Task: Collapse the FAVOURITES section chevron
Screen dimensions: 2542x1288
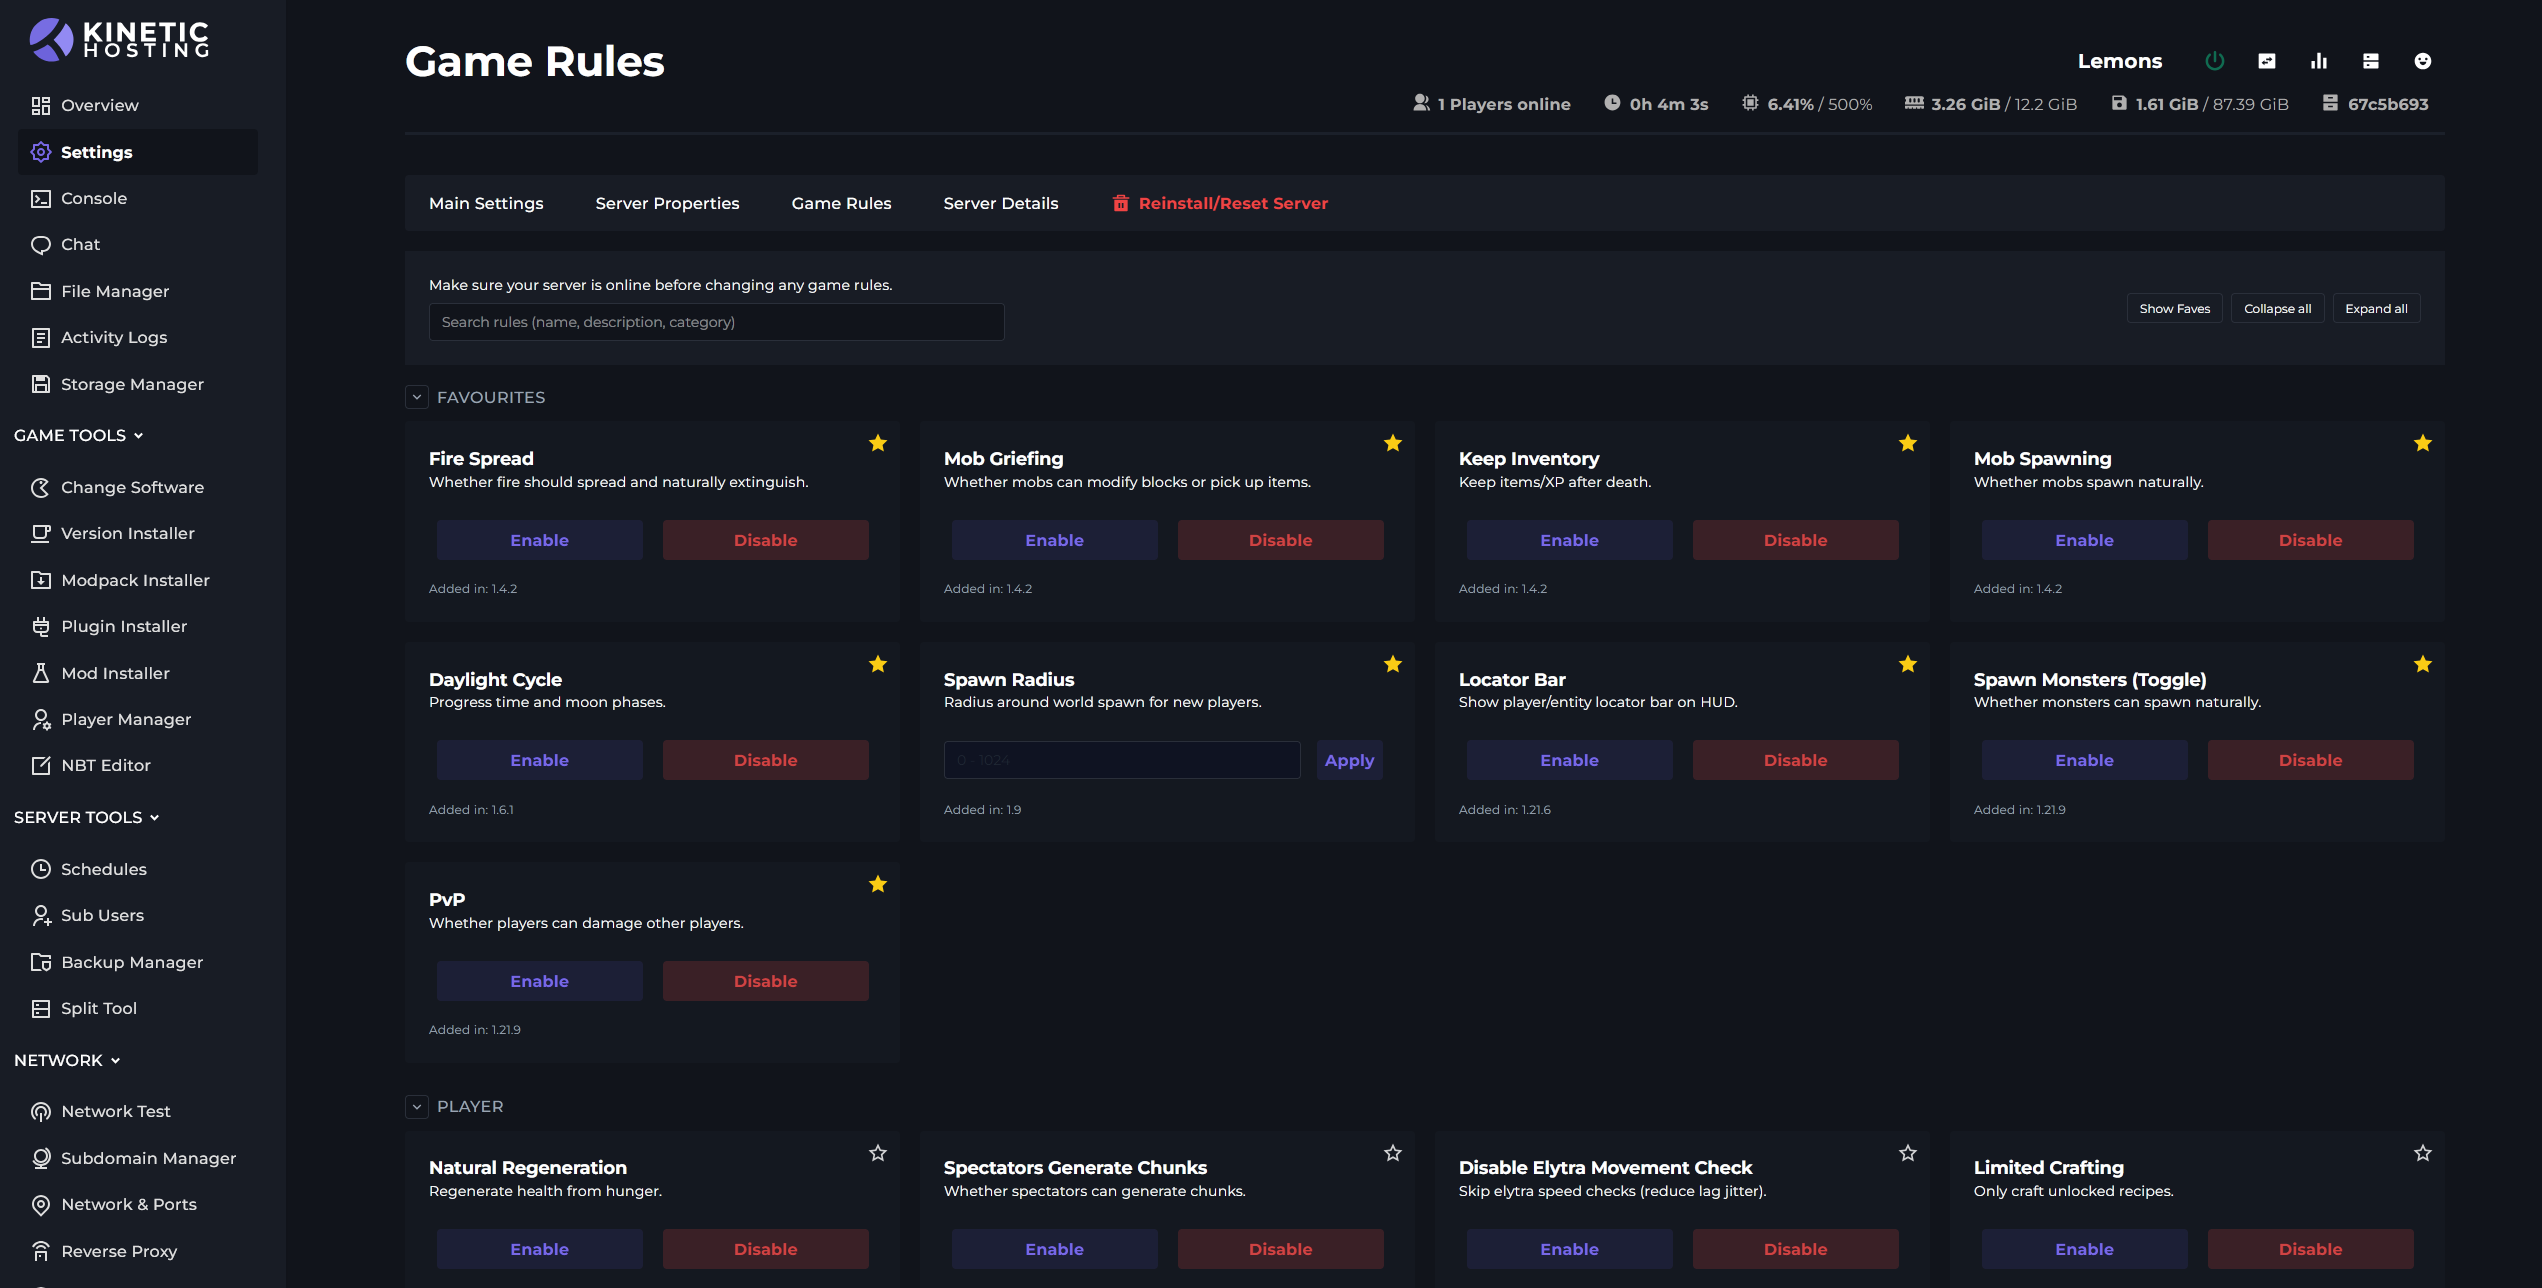Action: pyautogui.click(x=417, y=397)
